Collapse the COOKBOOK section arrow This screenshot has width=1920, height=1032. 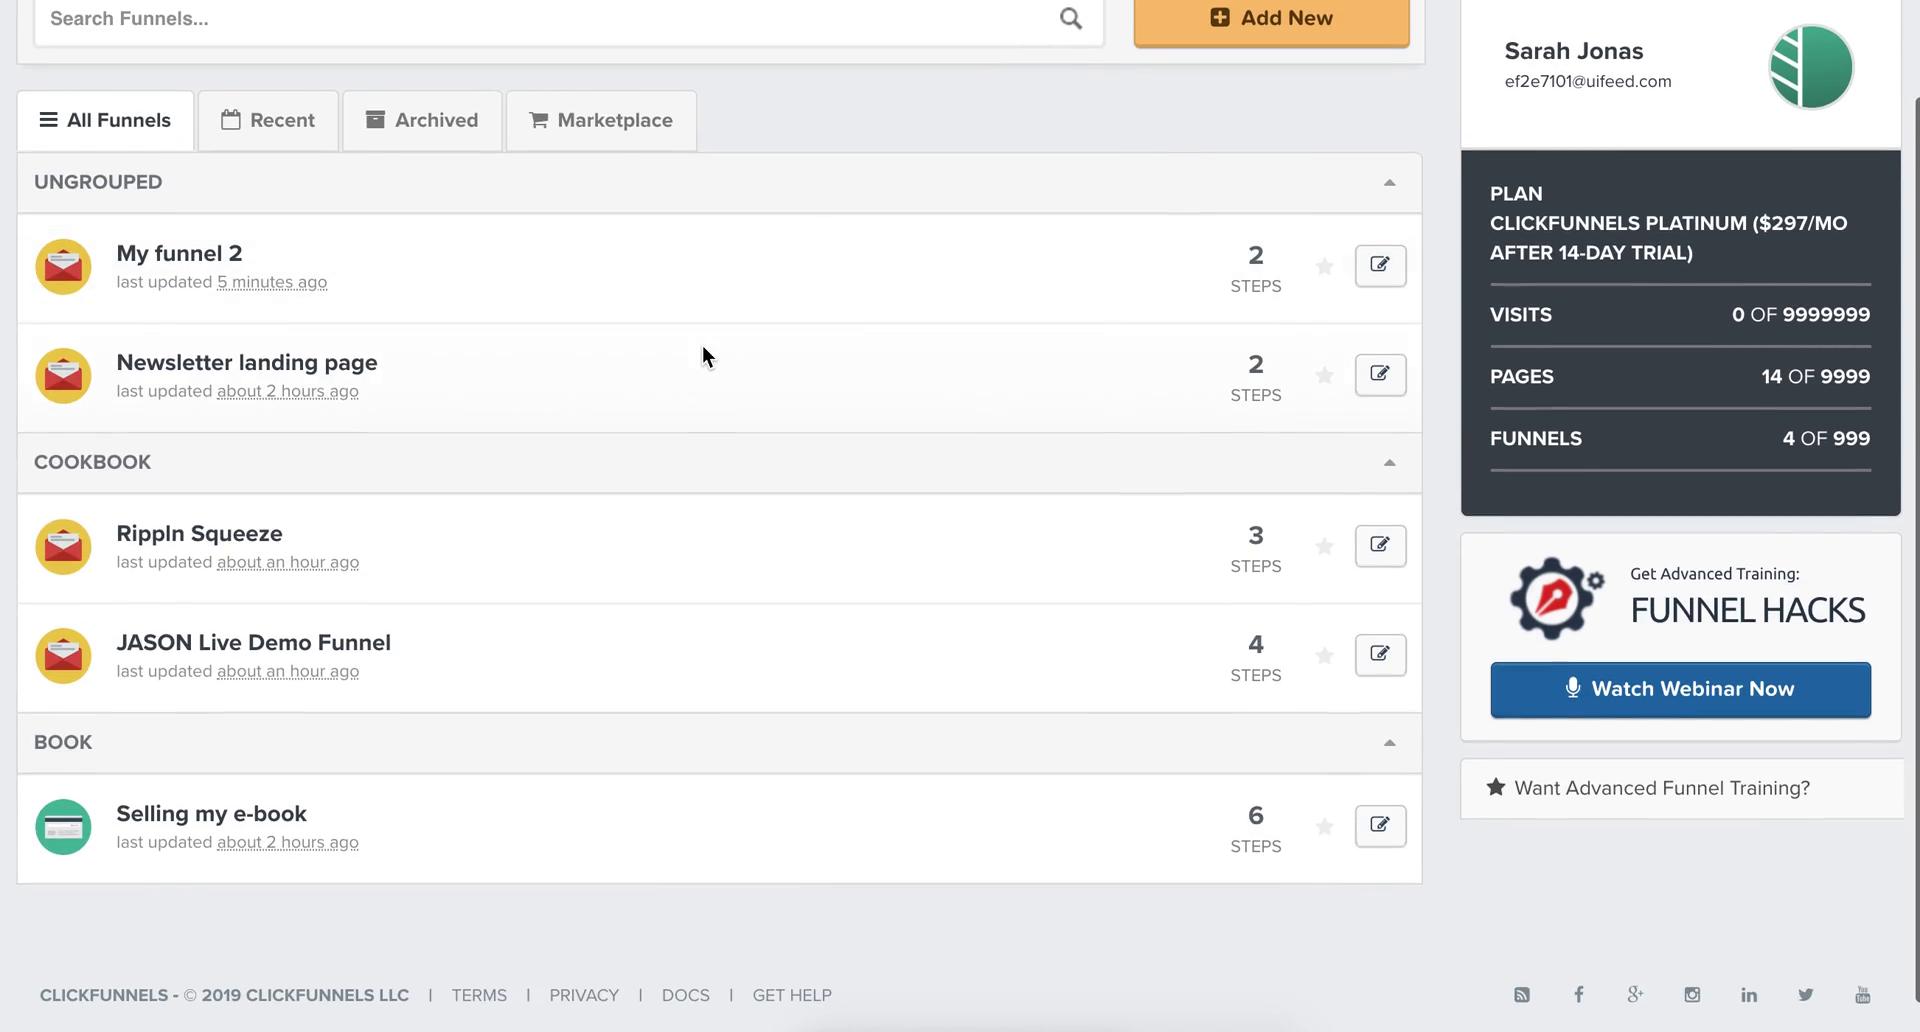point(1389,462)
